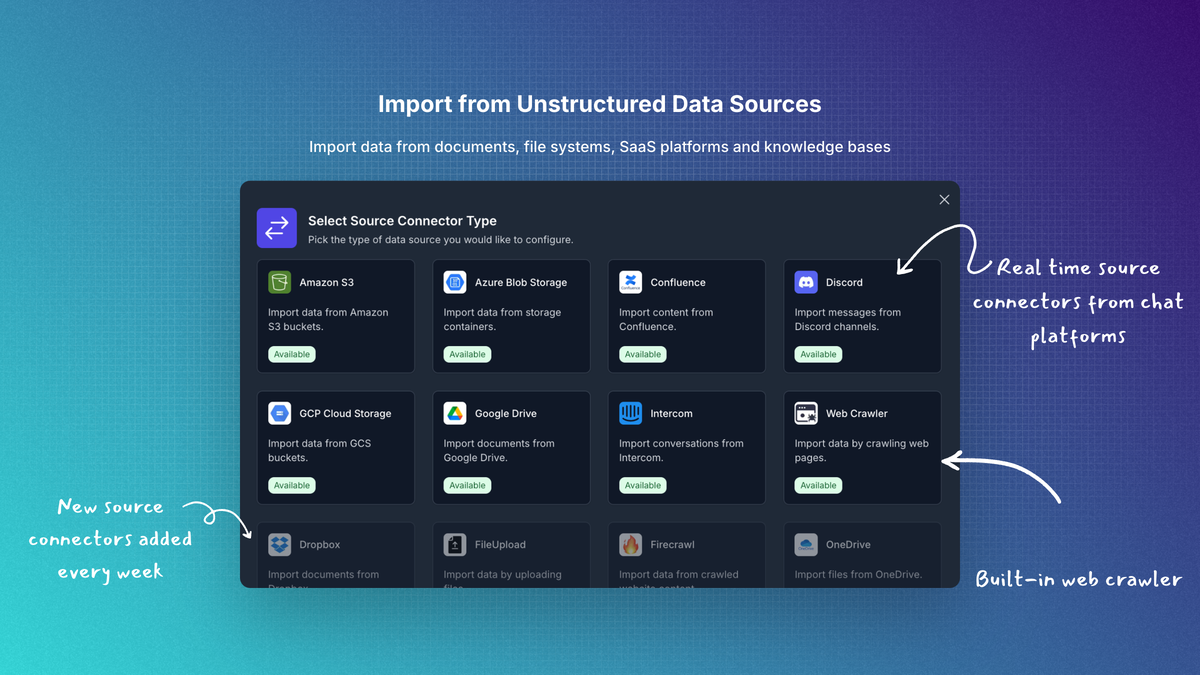Click the Available badge under Amazon S3
The image size is (1200, 675).
click(292, 354)
